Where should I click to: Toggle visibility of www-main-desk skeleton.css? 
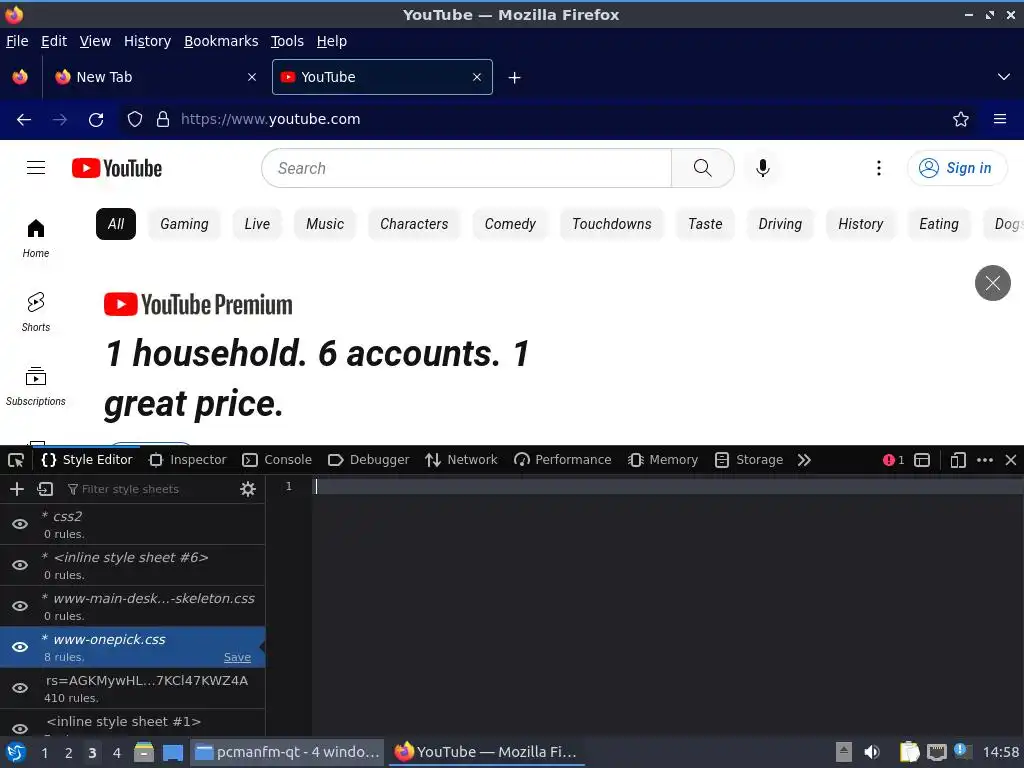[x=20, y=606]
